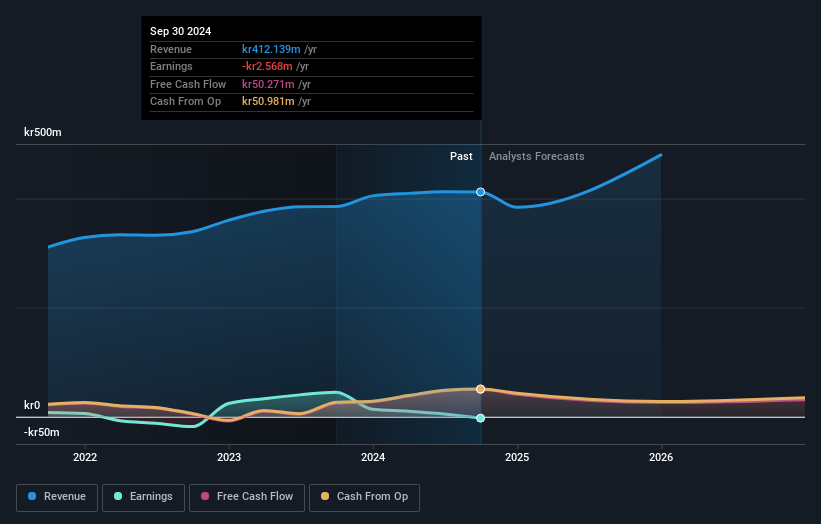Click the pink Free Cash Flow legend dot
Image resolution: width=821 pixels, height=524 pixels.
point(205,496)
